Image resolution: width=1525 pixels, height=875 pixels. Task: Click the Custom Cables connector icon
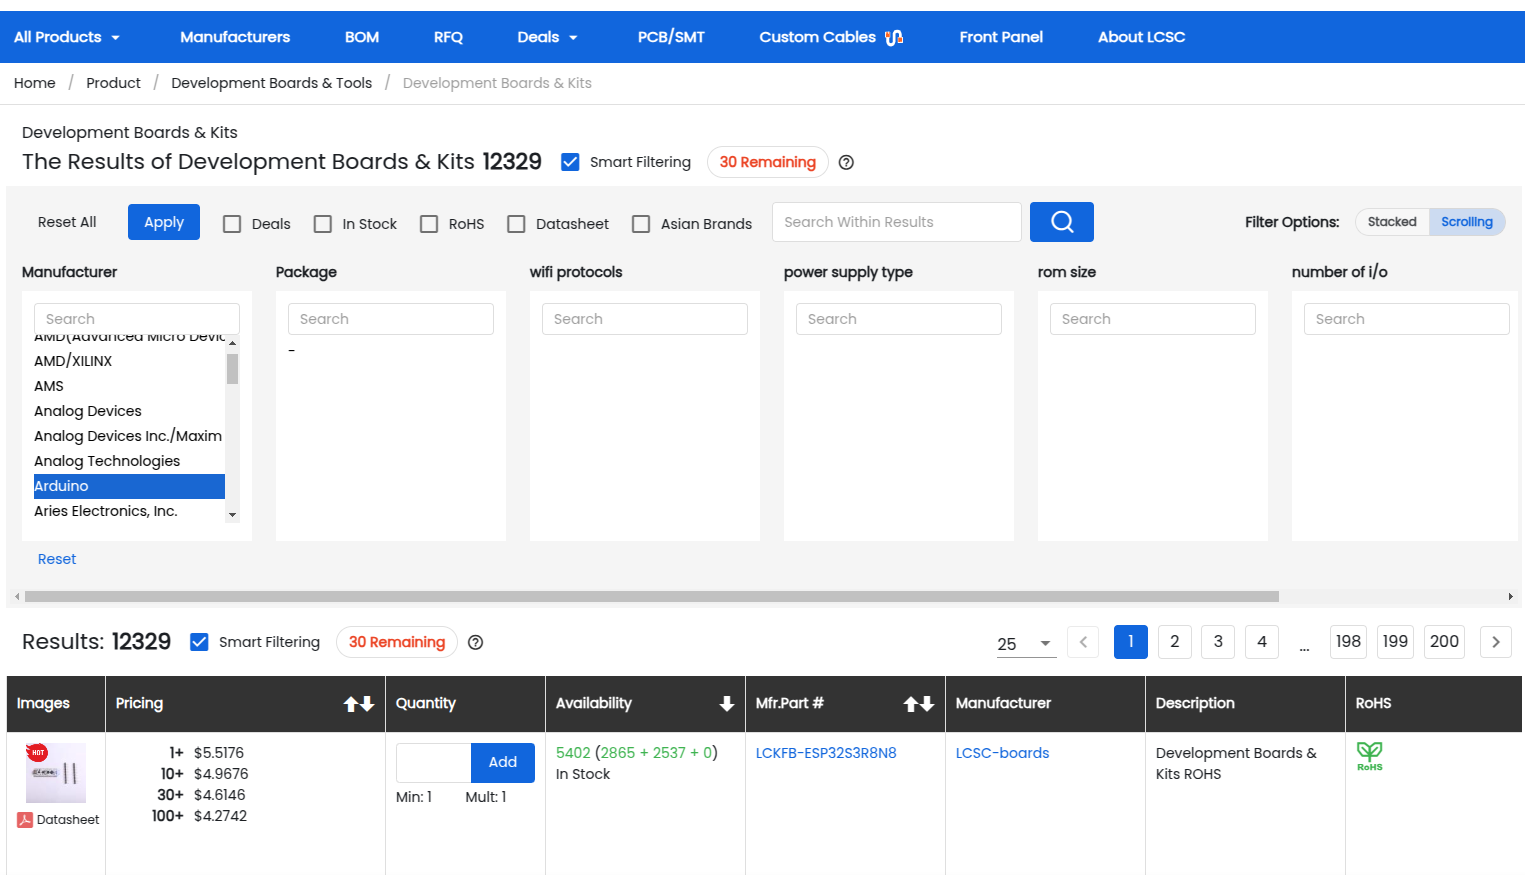894,37
